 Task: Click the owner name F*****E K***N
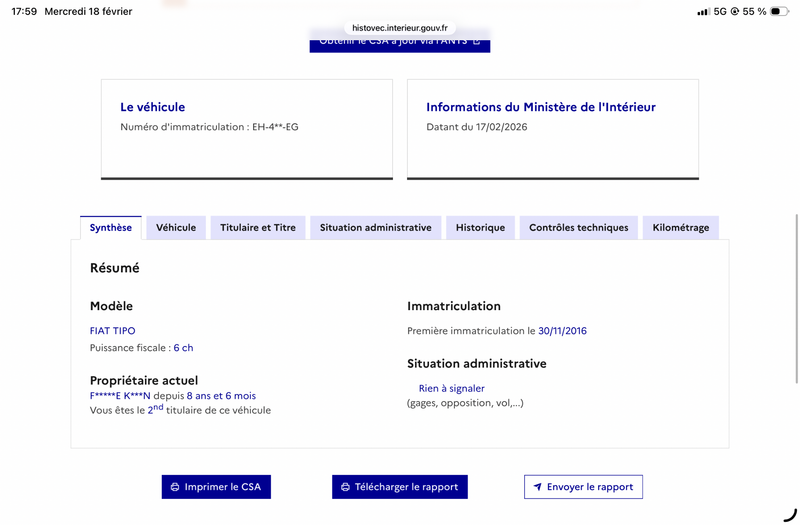point(120,395)
